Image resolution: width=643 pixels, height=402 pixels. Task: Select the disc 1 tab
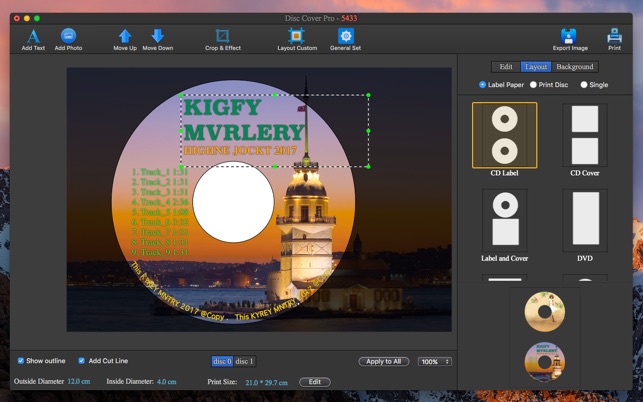[x=244, y=361]
